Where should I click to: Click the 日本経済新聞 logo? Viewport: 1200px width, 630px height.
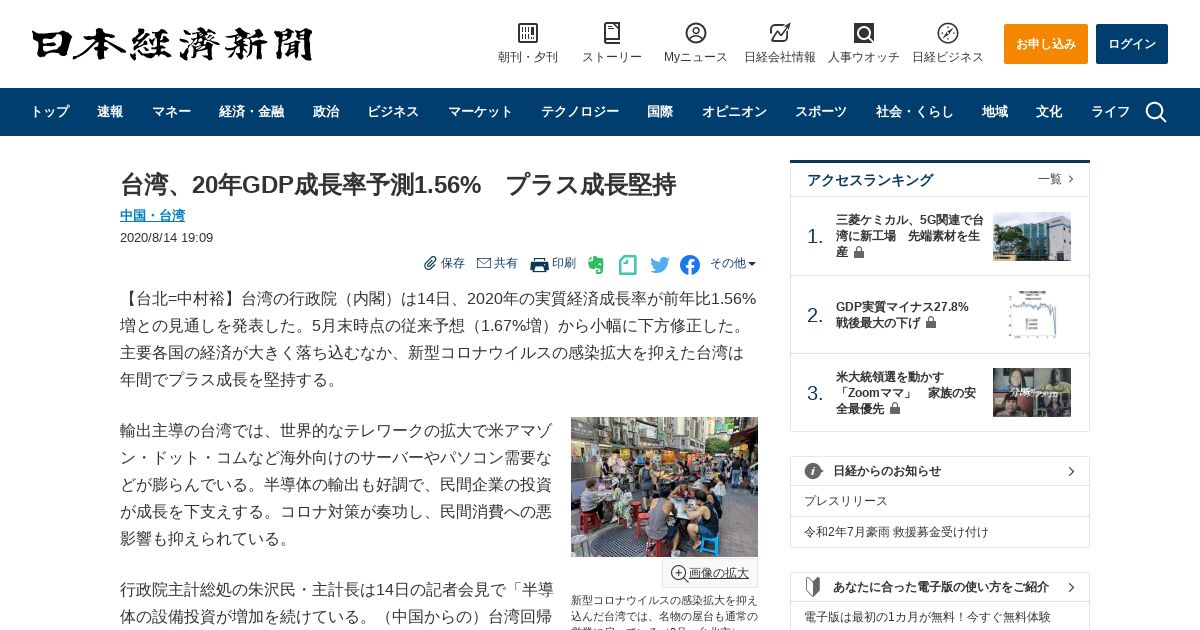point(172,44)
